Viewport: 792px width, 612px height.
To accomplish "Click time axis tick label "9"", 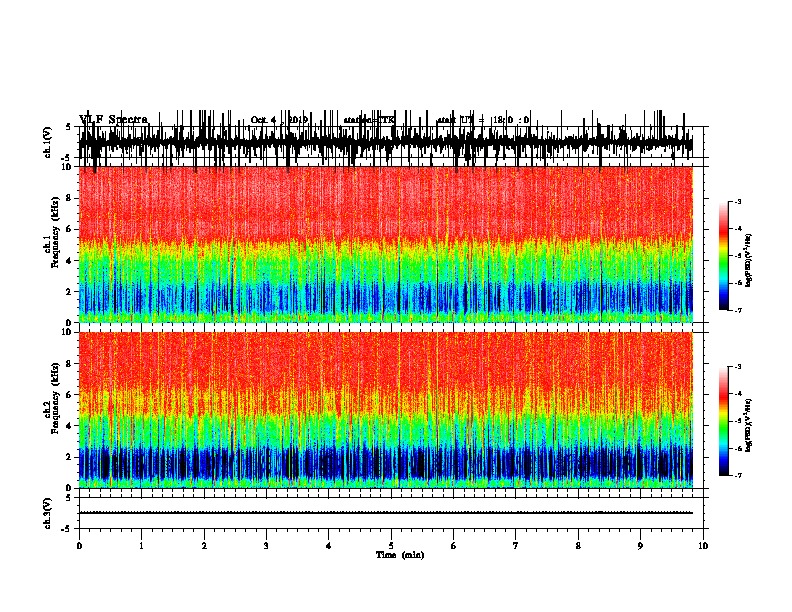I will 640,546.
